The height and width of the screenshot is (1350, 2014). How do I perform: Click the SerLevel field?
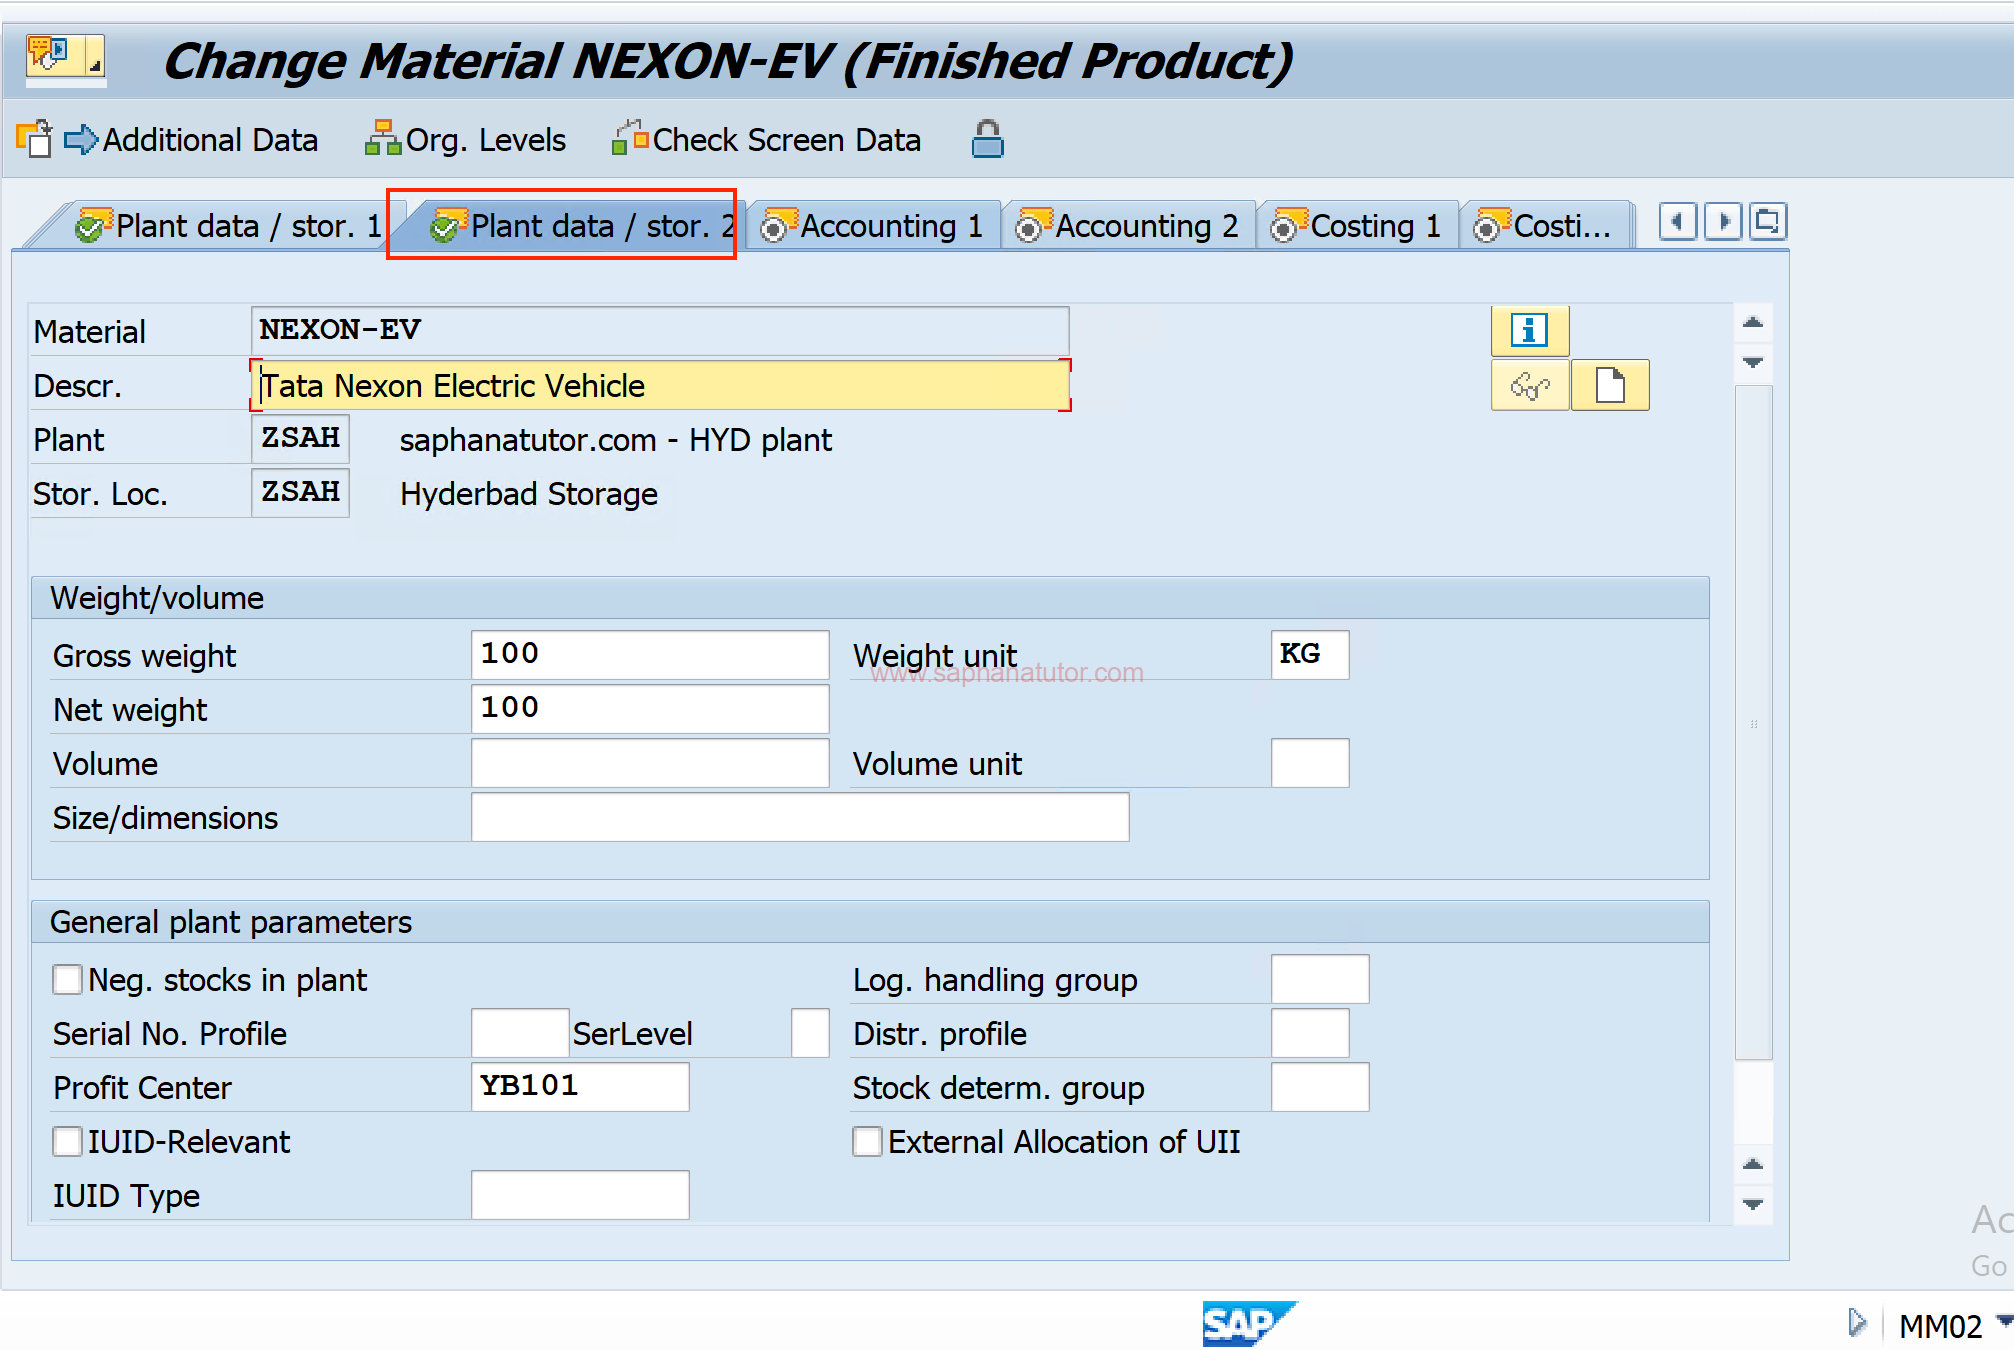point(810,1032)
